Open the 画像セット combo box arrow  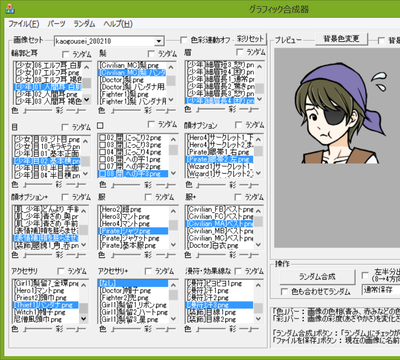[159, 41]
